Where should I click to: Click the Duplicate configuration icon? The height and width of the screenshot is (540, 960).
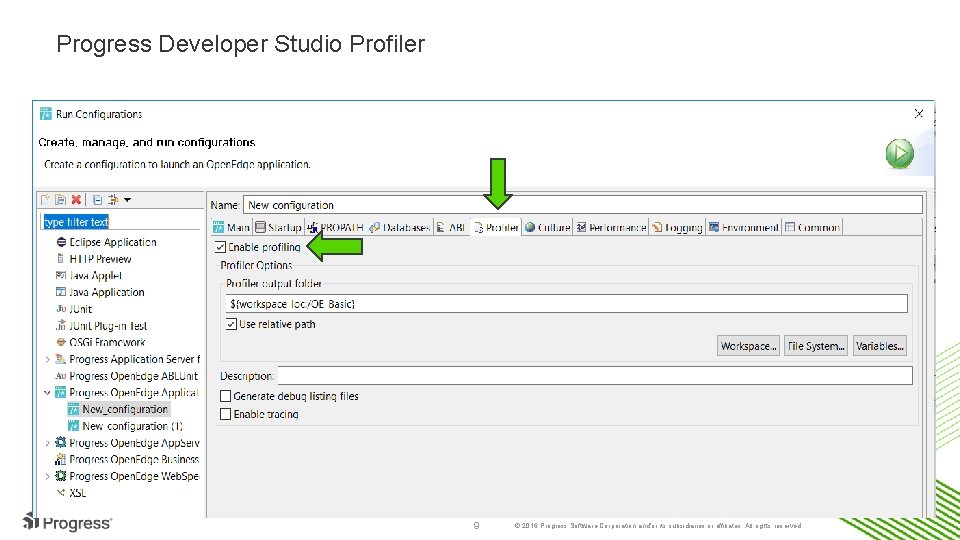[x=60, y=200]
